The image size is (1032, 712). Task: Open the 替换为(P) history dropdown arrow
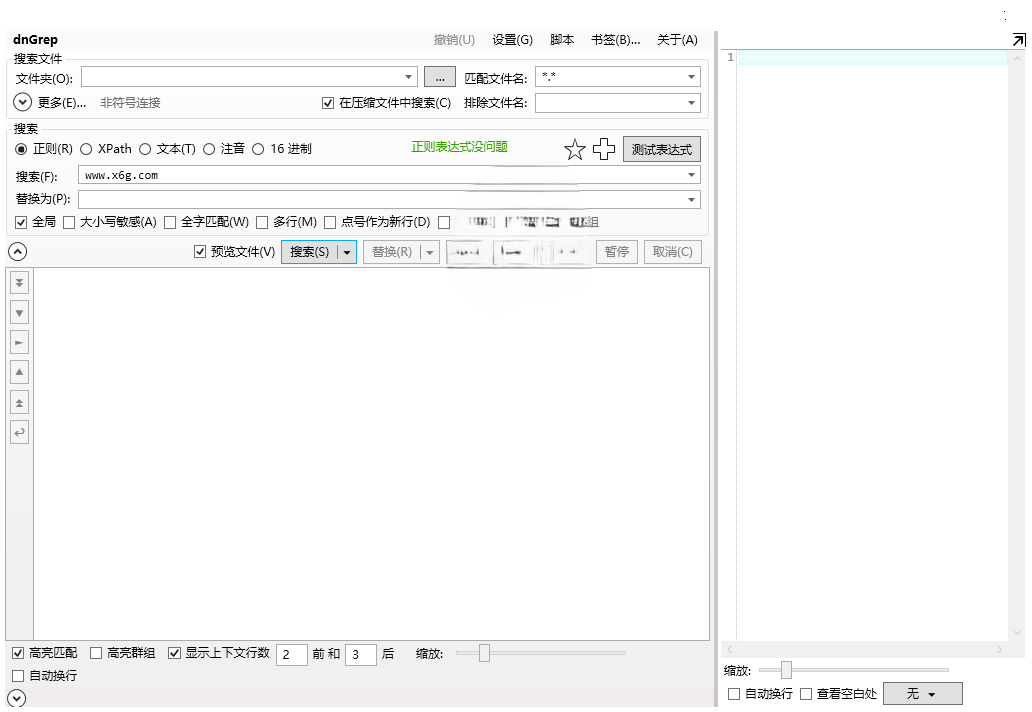tap(691, 199)
